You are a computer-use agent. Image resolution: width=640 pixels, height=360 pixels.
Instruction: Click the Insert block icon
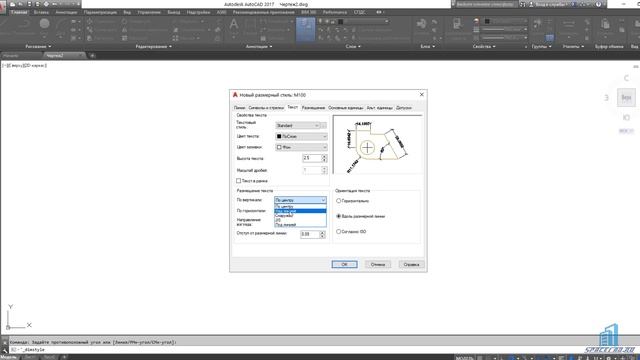click(421, 24)
